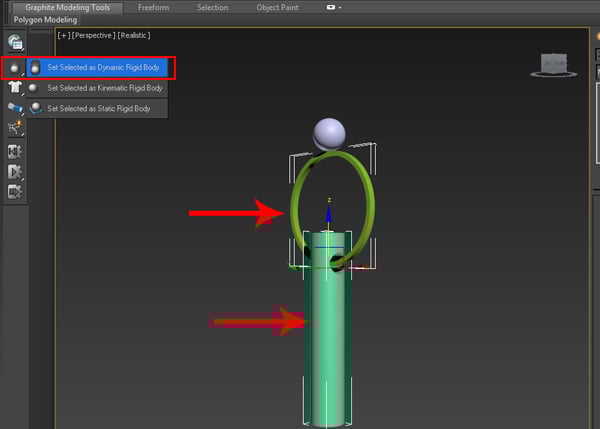Open the Selection ribbon tab

pos(212,7)
